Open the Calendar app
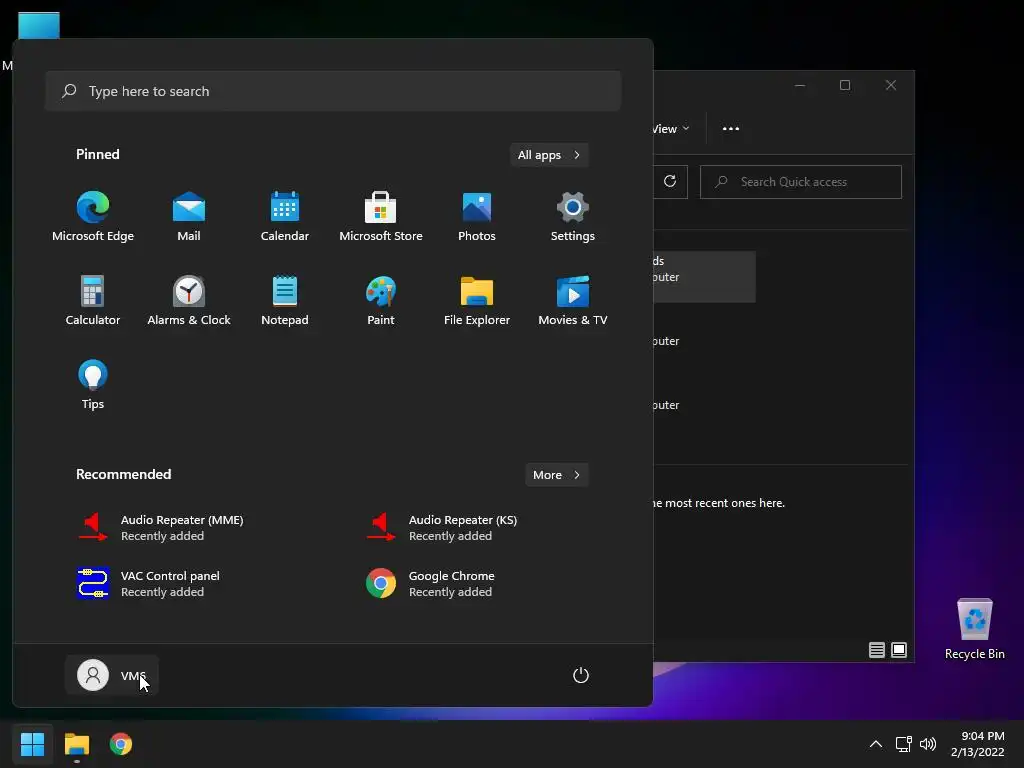The image size is (1024, 768). pos(285,217)
